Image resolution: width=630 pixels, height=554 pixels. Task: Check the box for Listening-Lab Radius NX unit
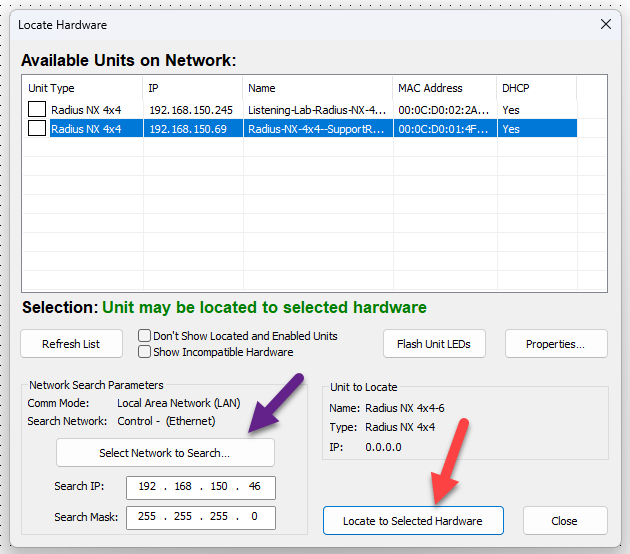37,110
